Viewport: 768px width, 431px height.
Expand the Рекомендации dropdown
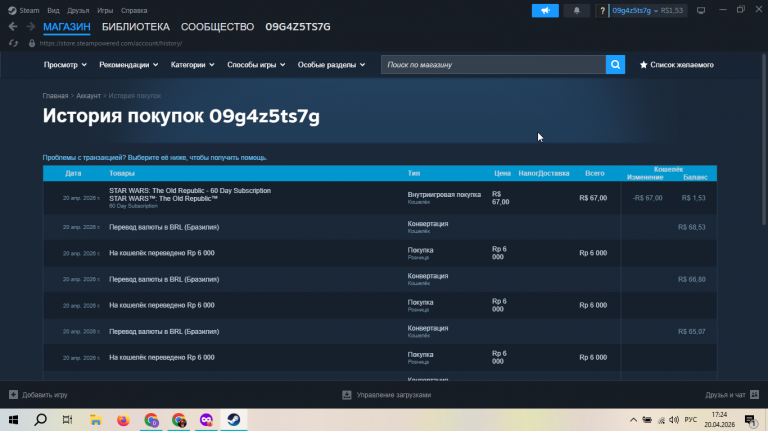[x=129, y=65]
